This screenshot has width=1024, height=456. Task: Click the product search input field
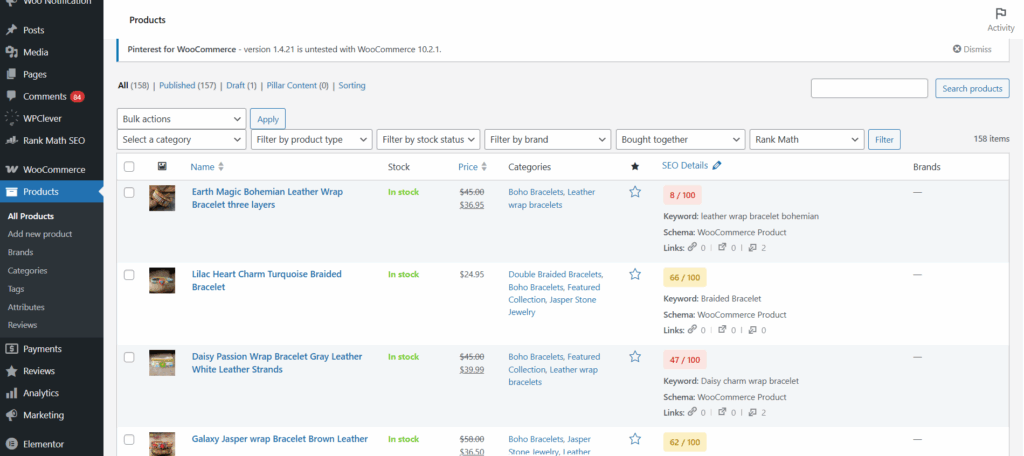(x=869, y=89)
